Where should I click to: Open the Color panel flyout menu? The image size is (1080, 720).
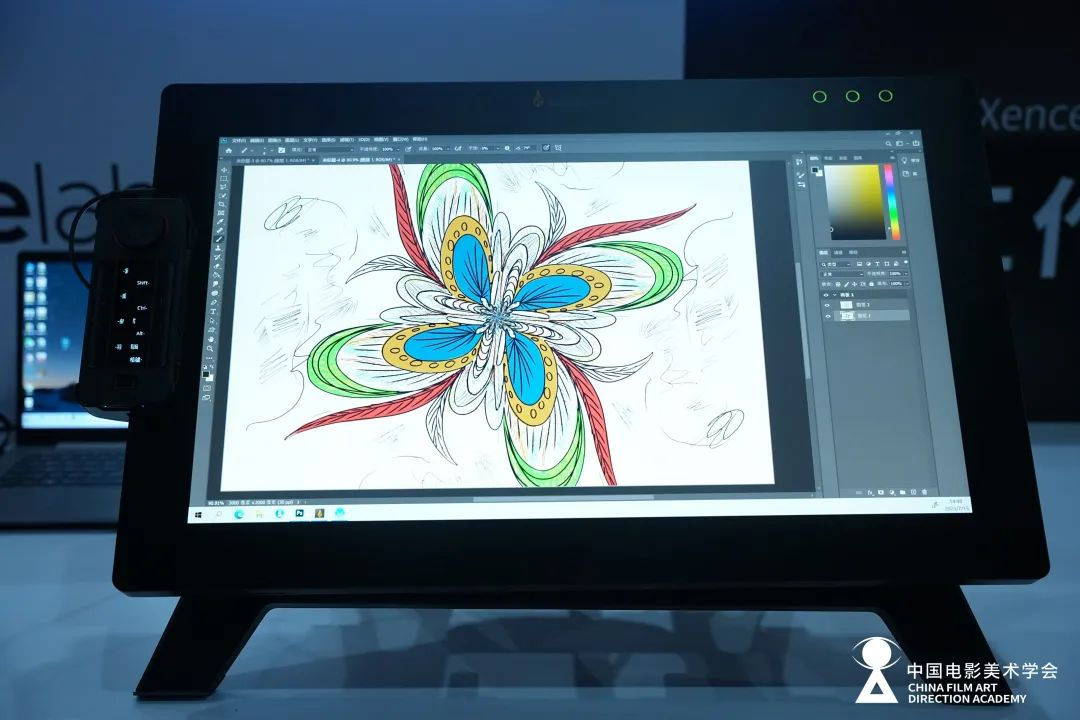pyautogui.click(x=893, y=158)
